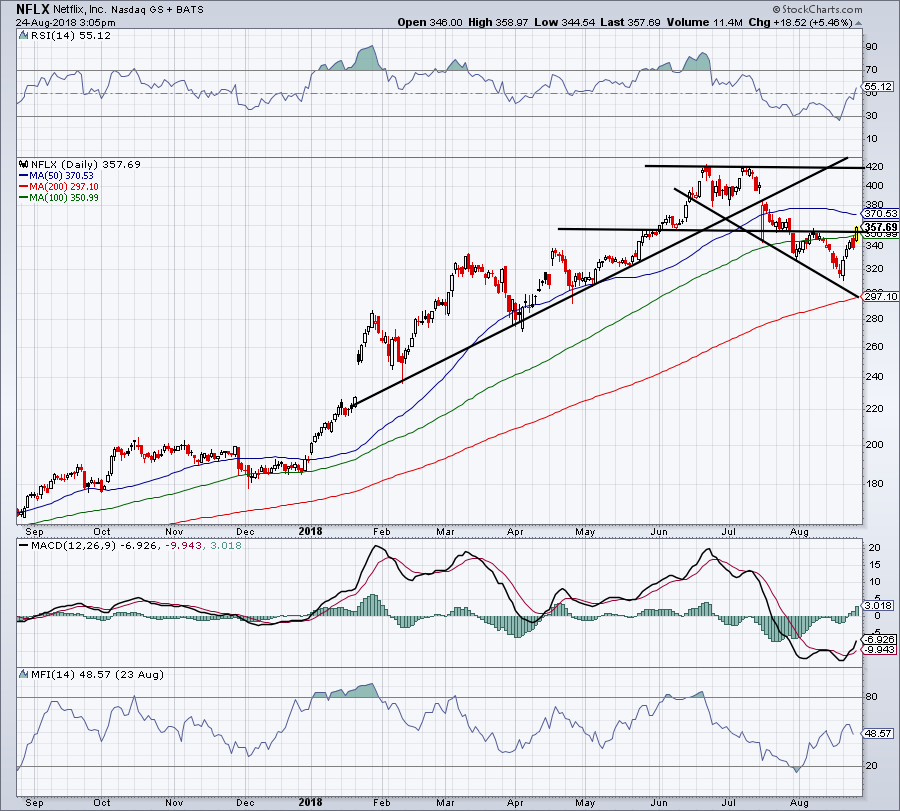Click the red dash before MA(200)

pos(24,187)
